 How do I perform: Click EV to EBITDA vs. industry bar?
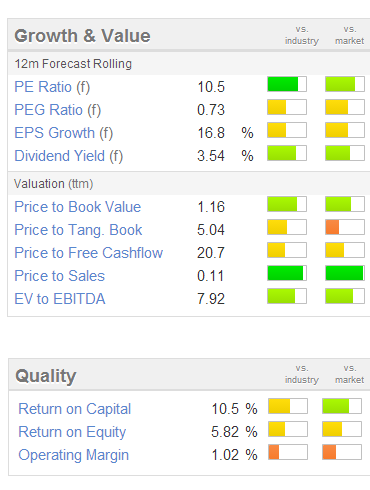(x=287, y=296)
